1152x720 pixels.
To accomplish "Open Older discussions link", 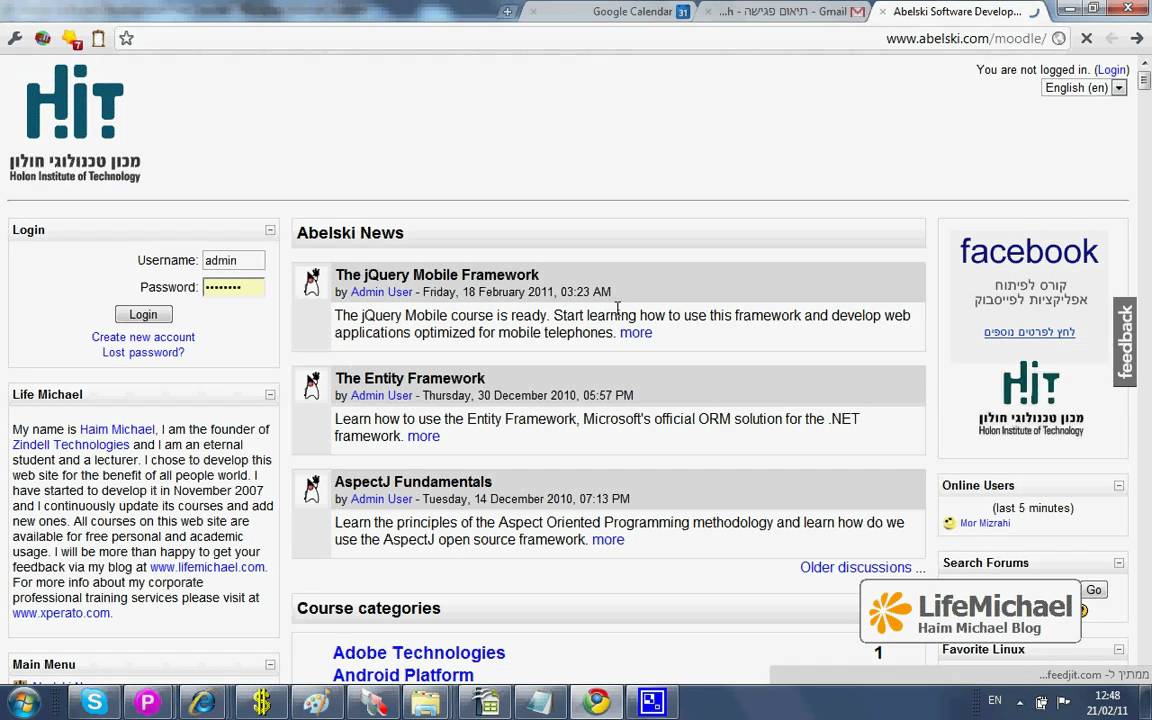I will click(863, 567).
